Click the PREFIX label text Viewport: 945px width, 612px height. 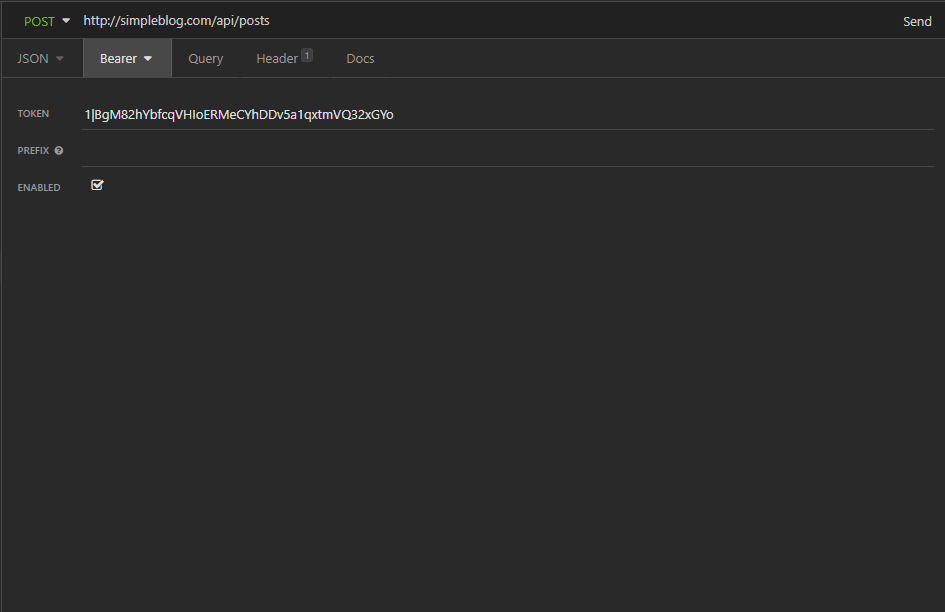[33, 151]
